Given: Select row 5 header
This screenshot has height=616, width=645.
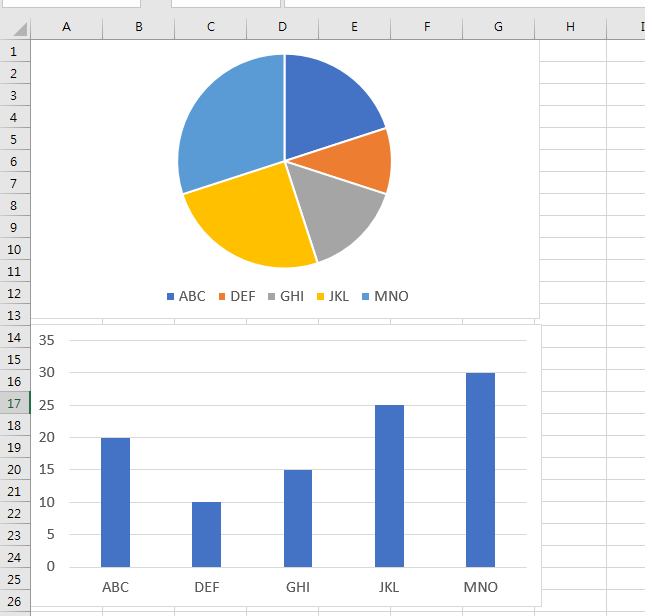Looking at the screenshot, I should coord(15,139).
